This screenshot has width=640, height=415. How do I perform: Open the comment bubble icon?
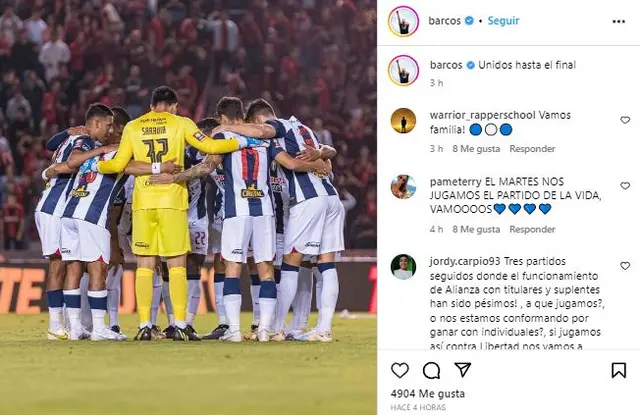pos(431,371)
